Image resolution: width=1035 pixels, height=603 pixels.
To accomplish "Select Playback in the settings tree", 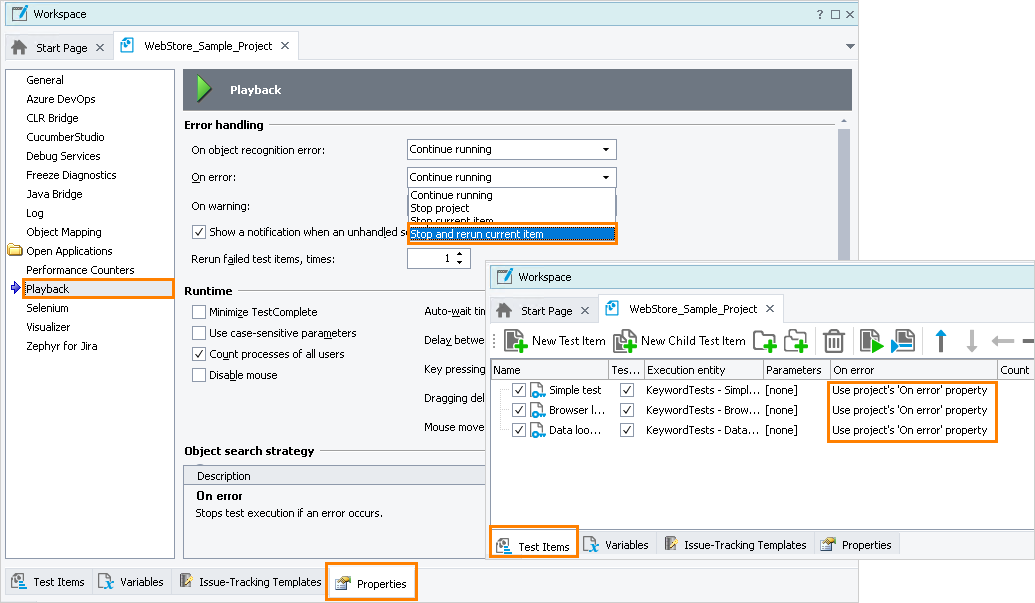I will [48, 289].
